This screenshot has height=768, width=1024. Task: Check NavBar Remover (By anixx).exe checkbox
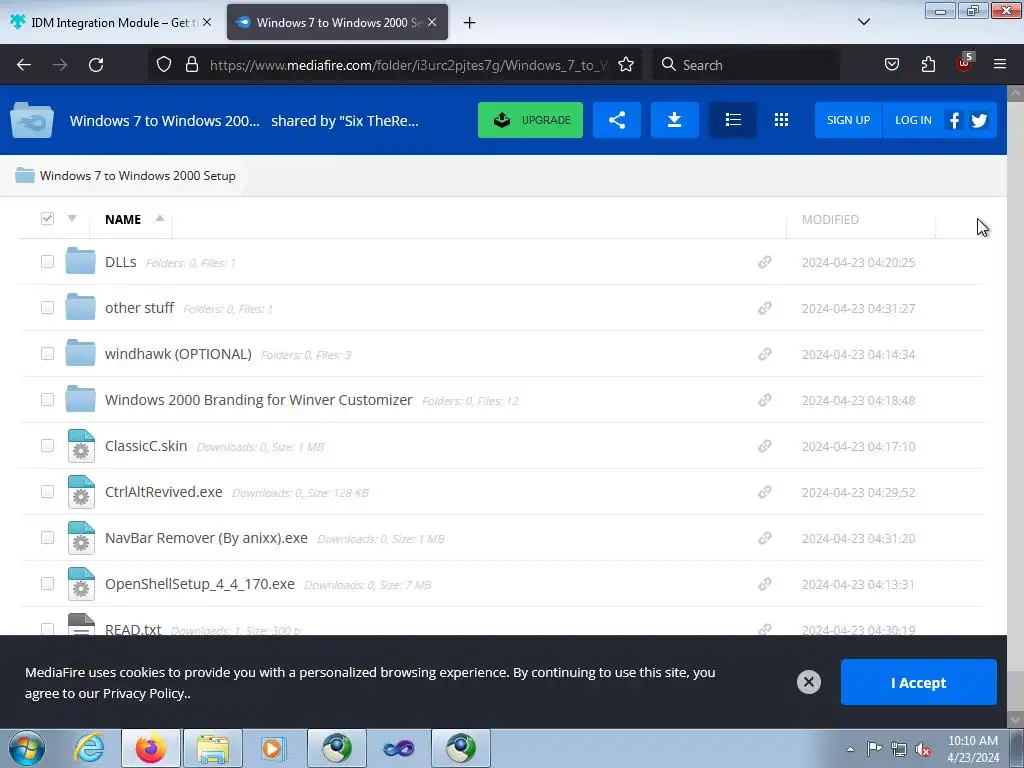pos(47,538)
